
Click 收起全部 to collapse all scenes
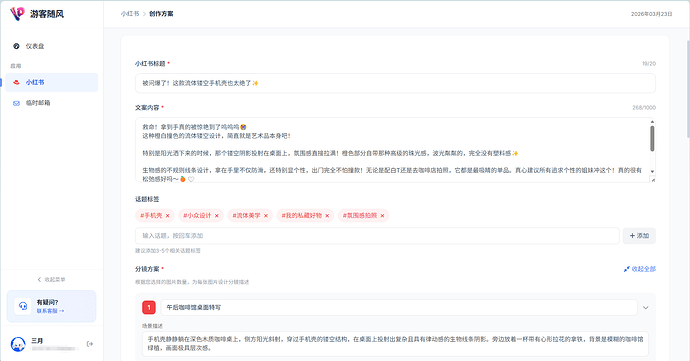tap(644, 269)
